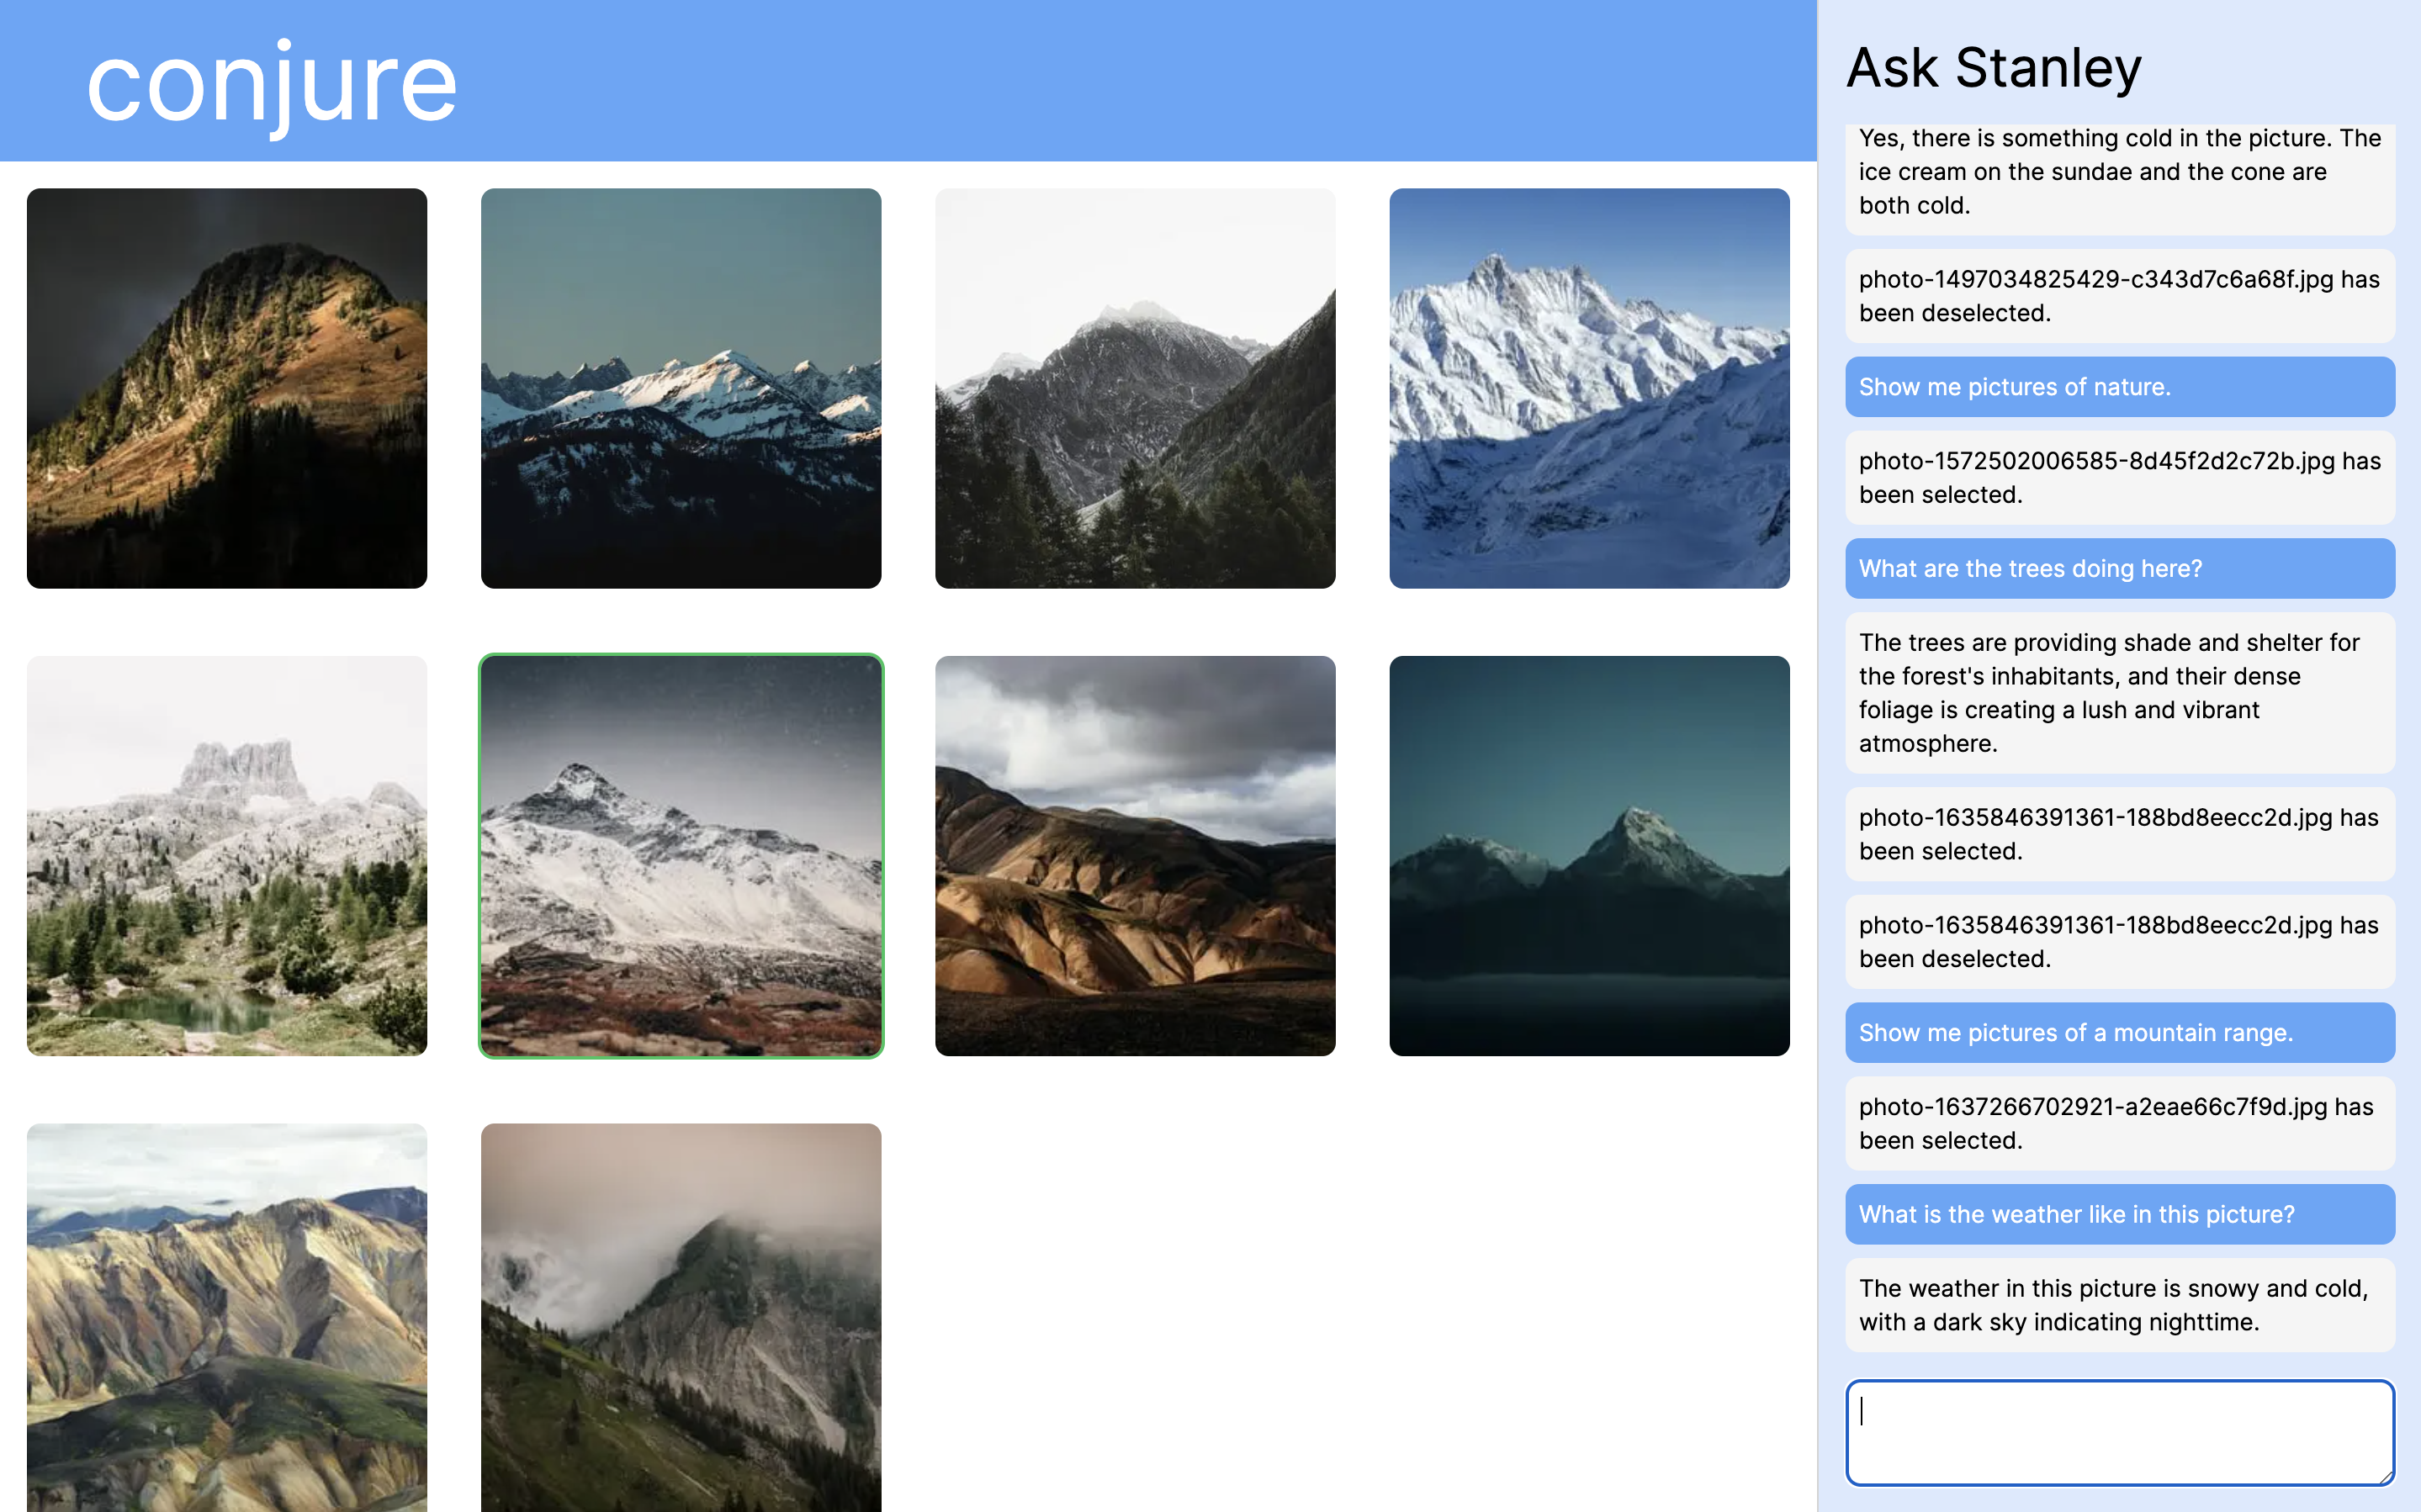Viewport: 2421px width, 1512px height.
Task: Click the conjure logo in header
Action: pos(272,83)
